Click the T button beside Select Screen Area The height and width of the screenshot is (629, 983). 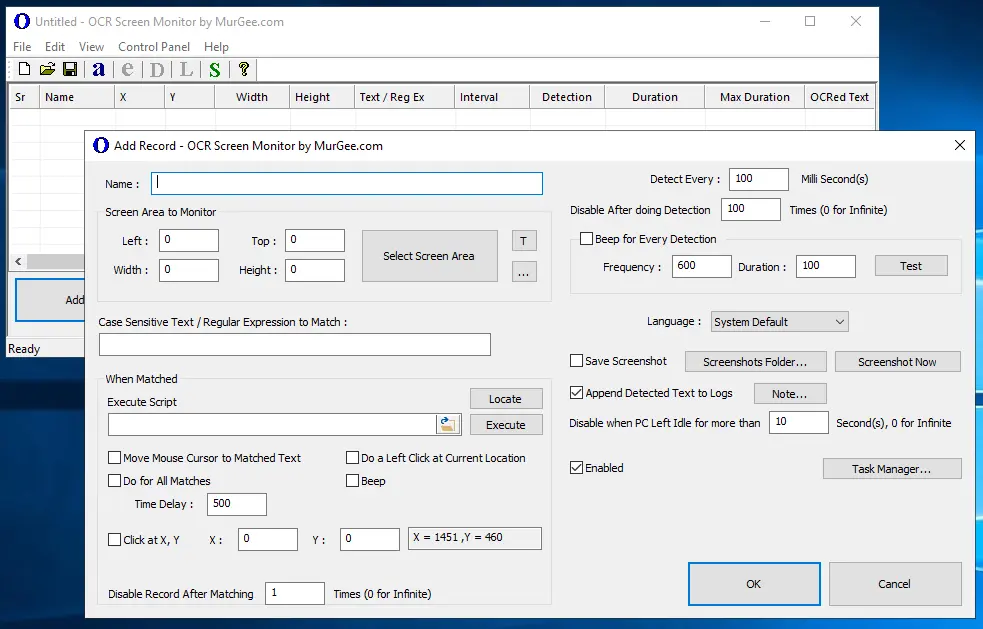524,241
